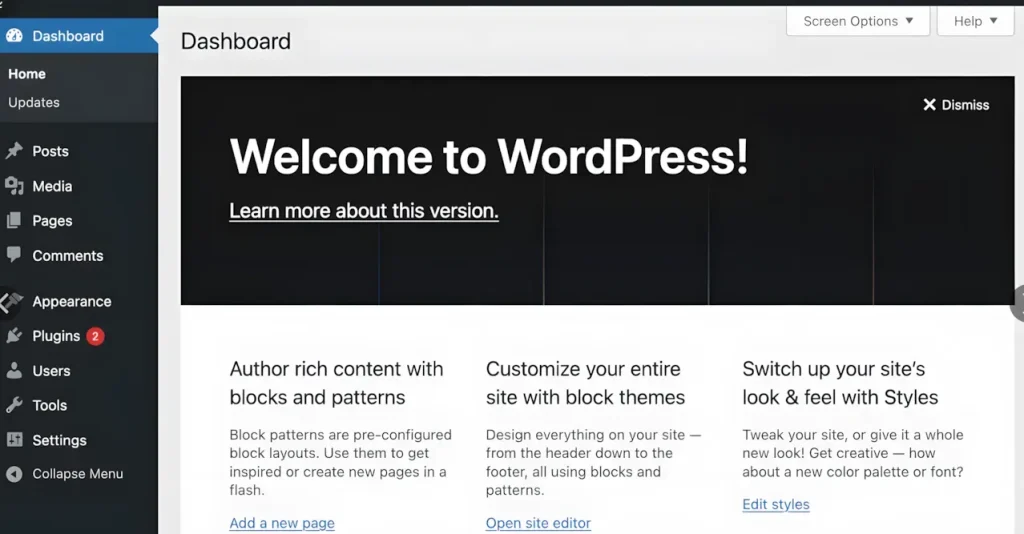Click the Tools wrench icon
This screenshot has width=1024, height=534.
point(14,405)
